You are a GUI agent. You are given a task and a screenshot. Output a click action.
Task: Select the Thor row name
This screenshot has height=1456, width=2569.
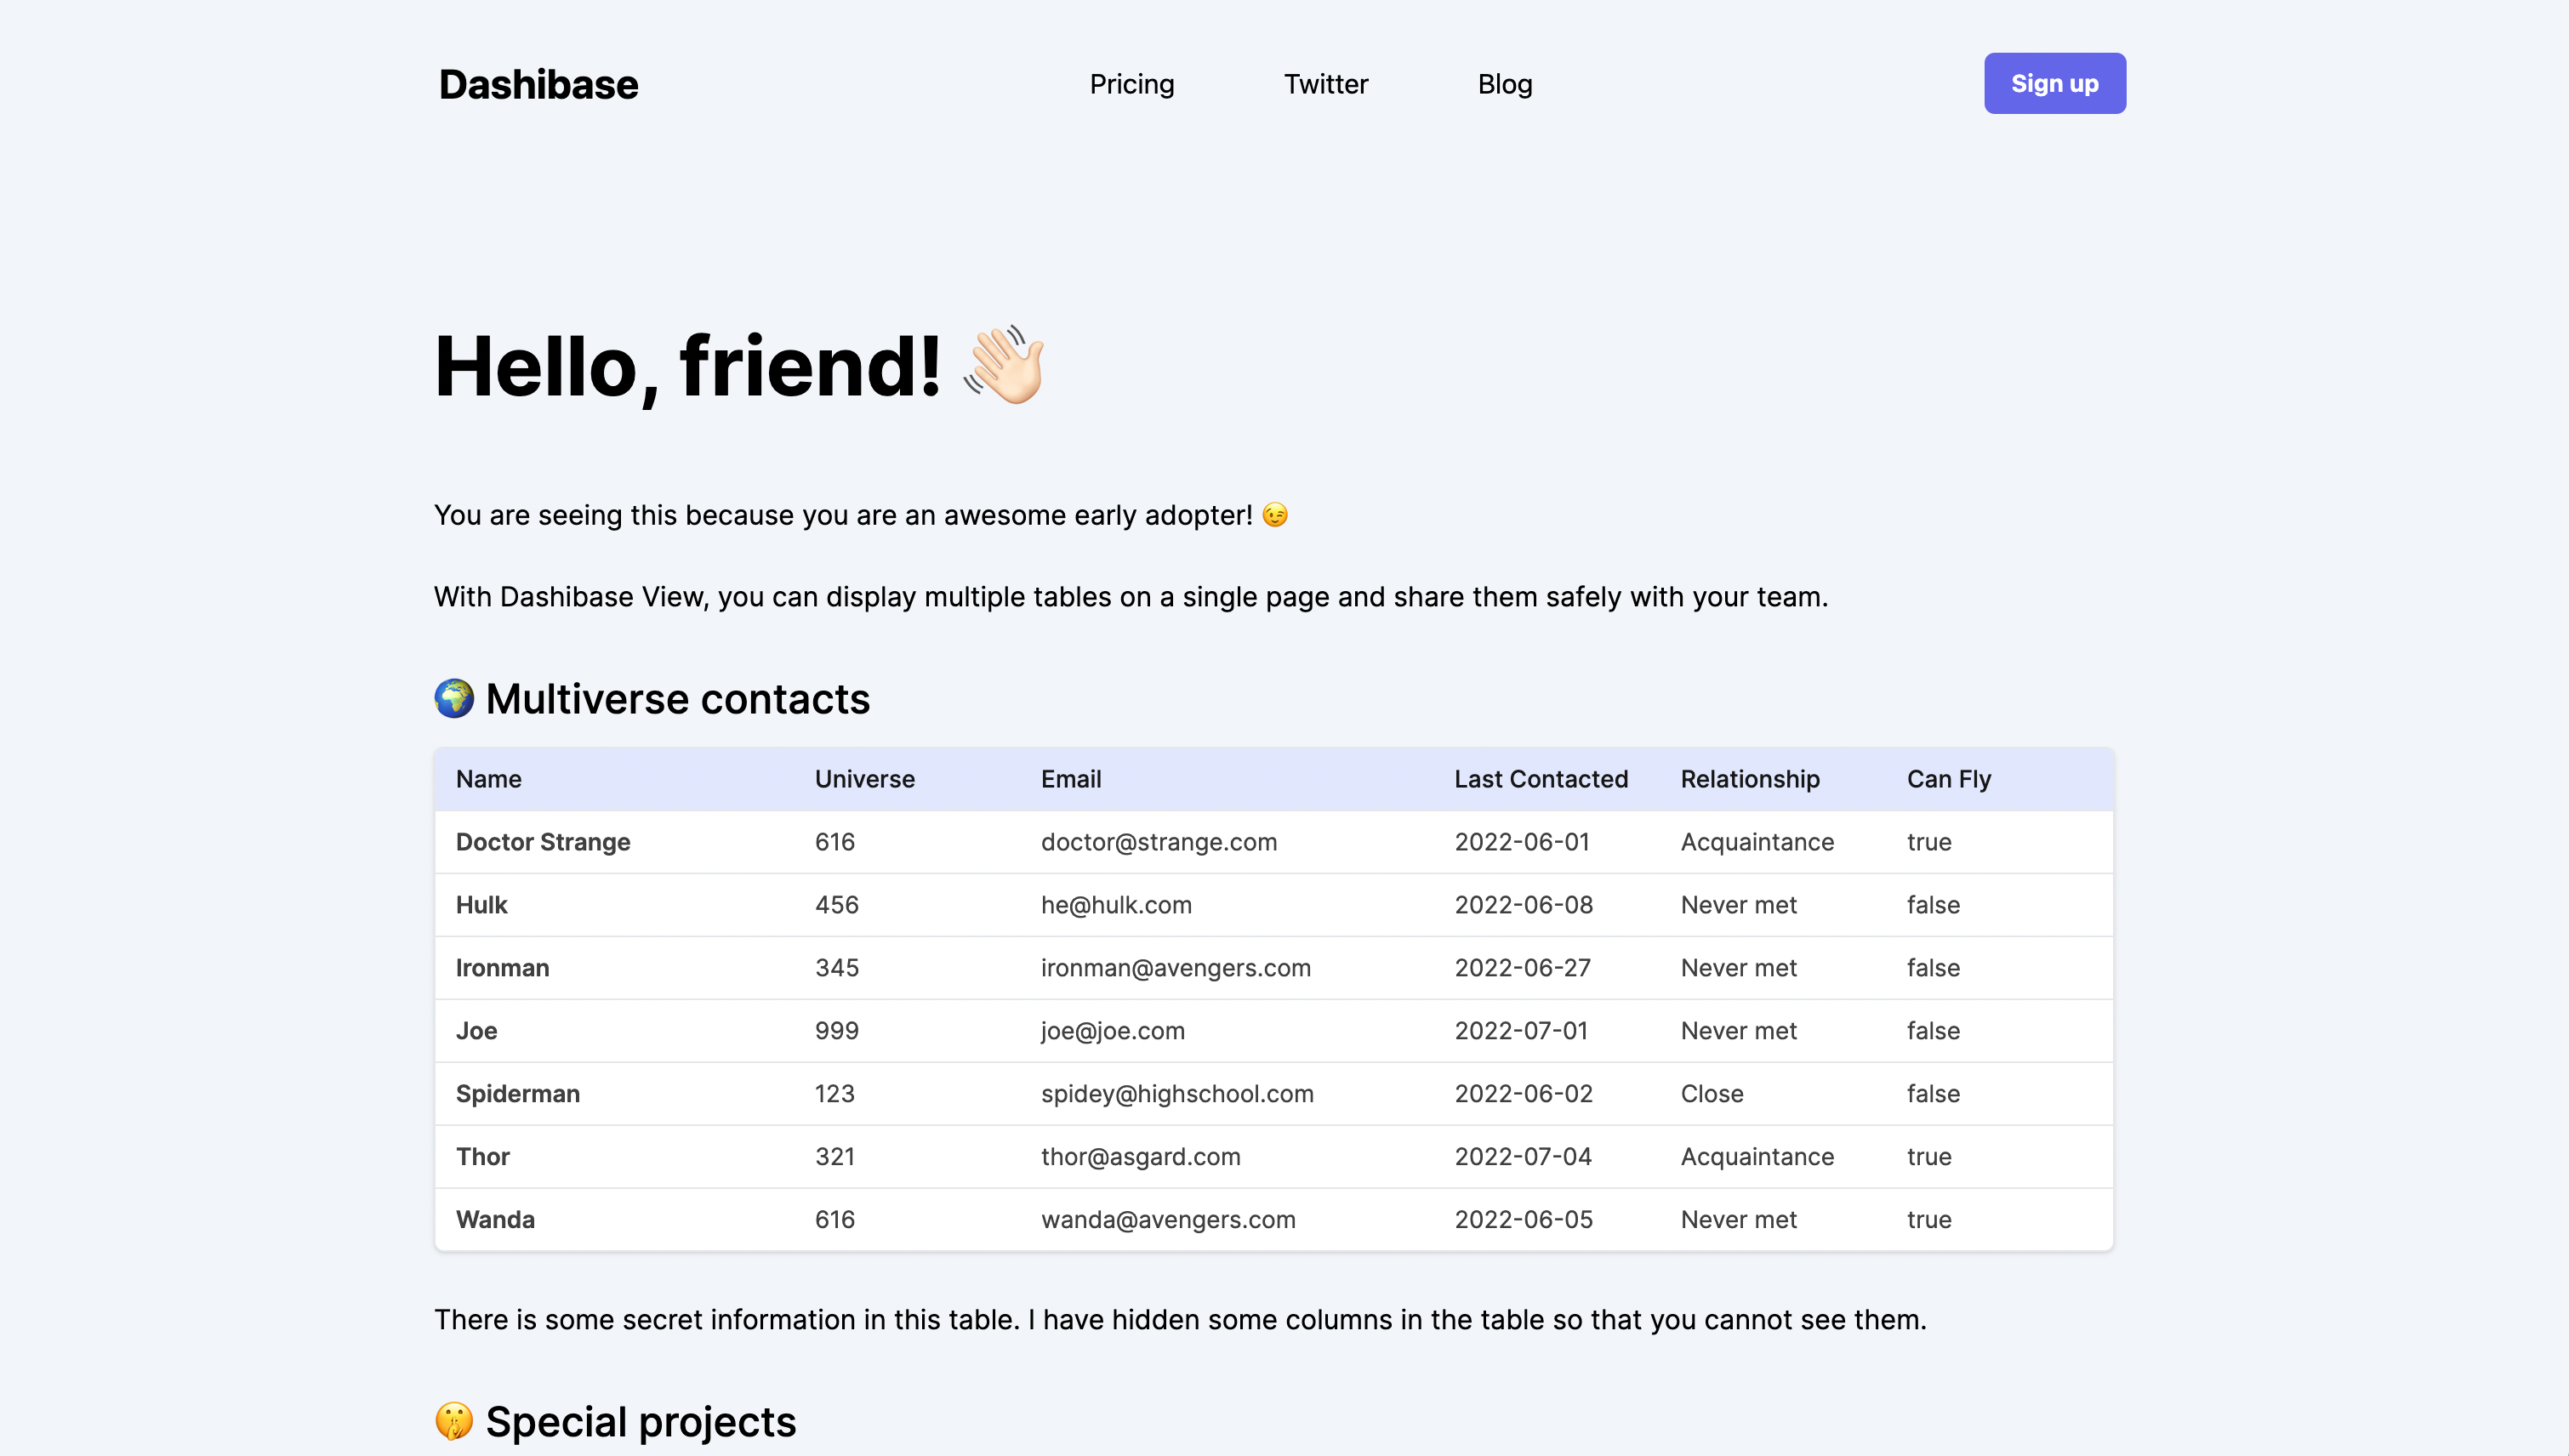[483, 1157]
